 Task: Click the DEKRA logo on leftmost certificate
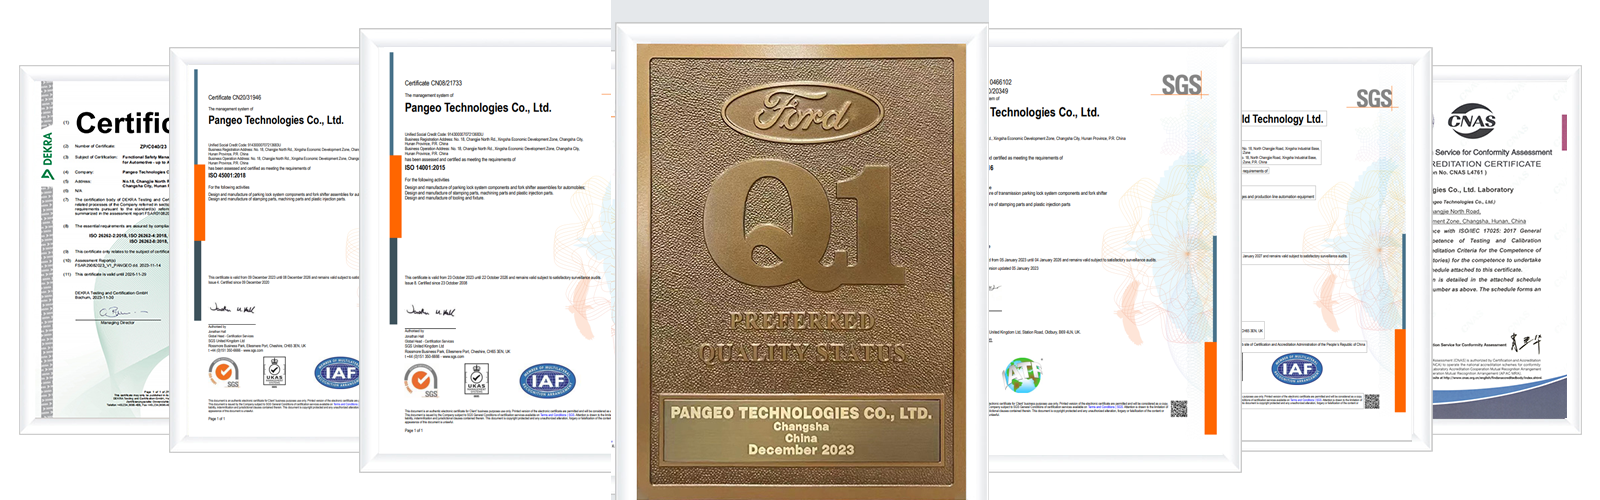click(47, 155)
